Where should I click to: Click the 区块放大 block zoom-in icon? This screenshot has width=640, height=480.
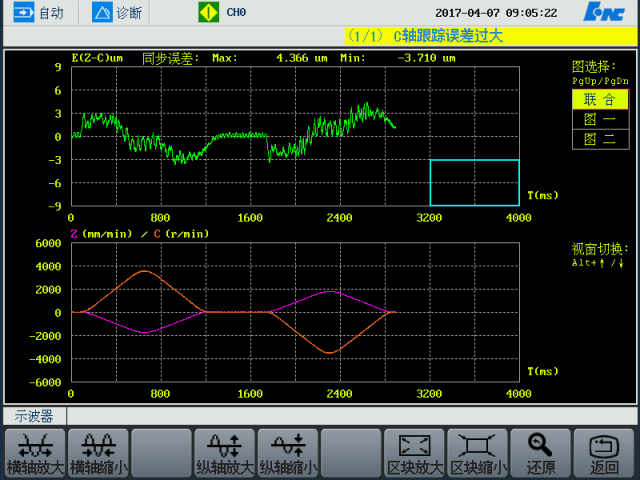click(414, 445)
